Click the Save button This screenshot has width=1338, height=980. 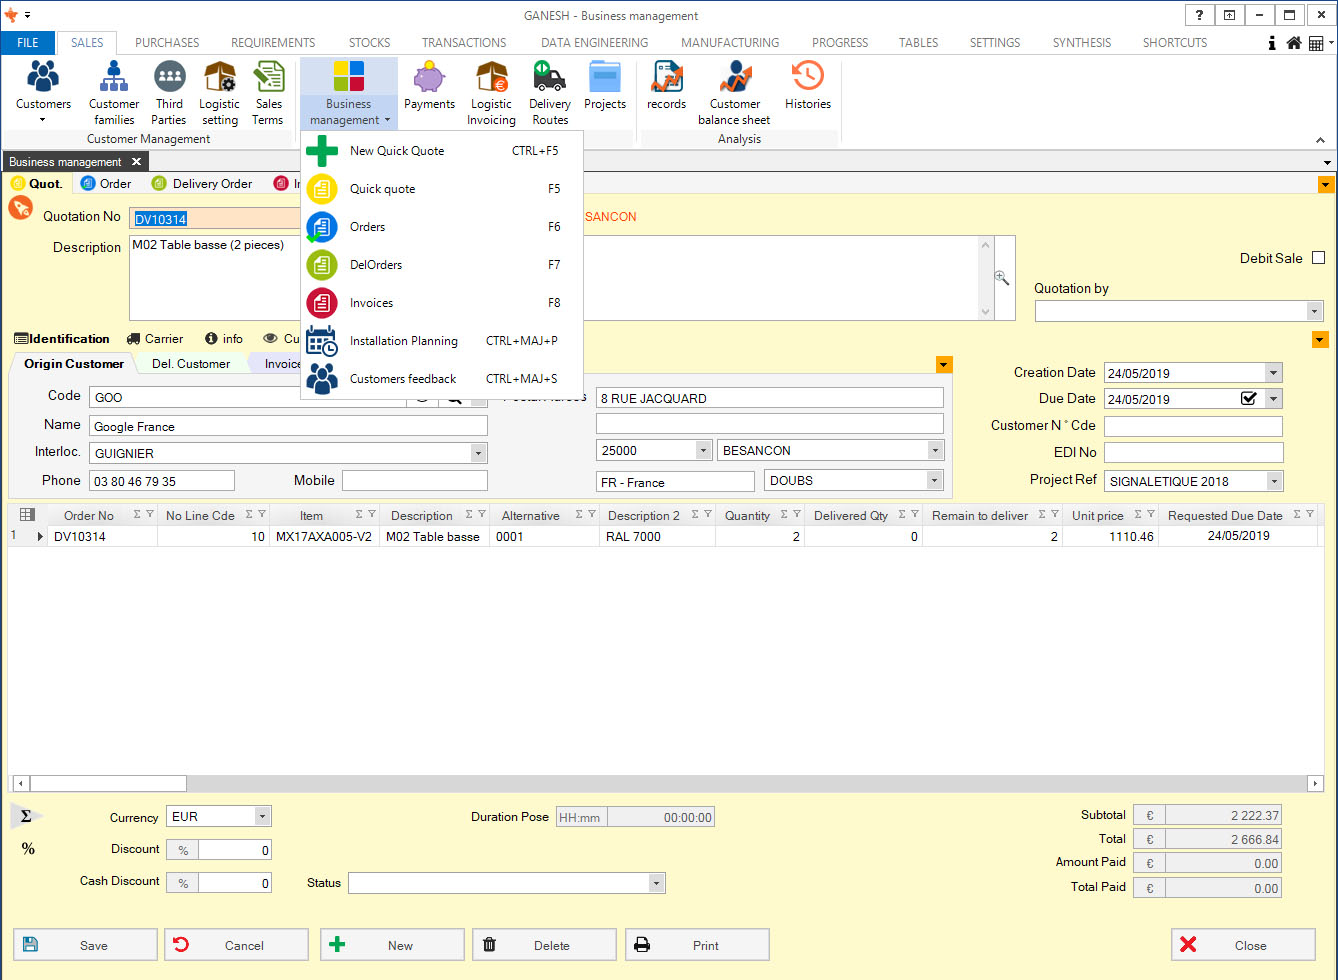85,945
